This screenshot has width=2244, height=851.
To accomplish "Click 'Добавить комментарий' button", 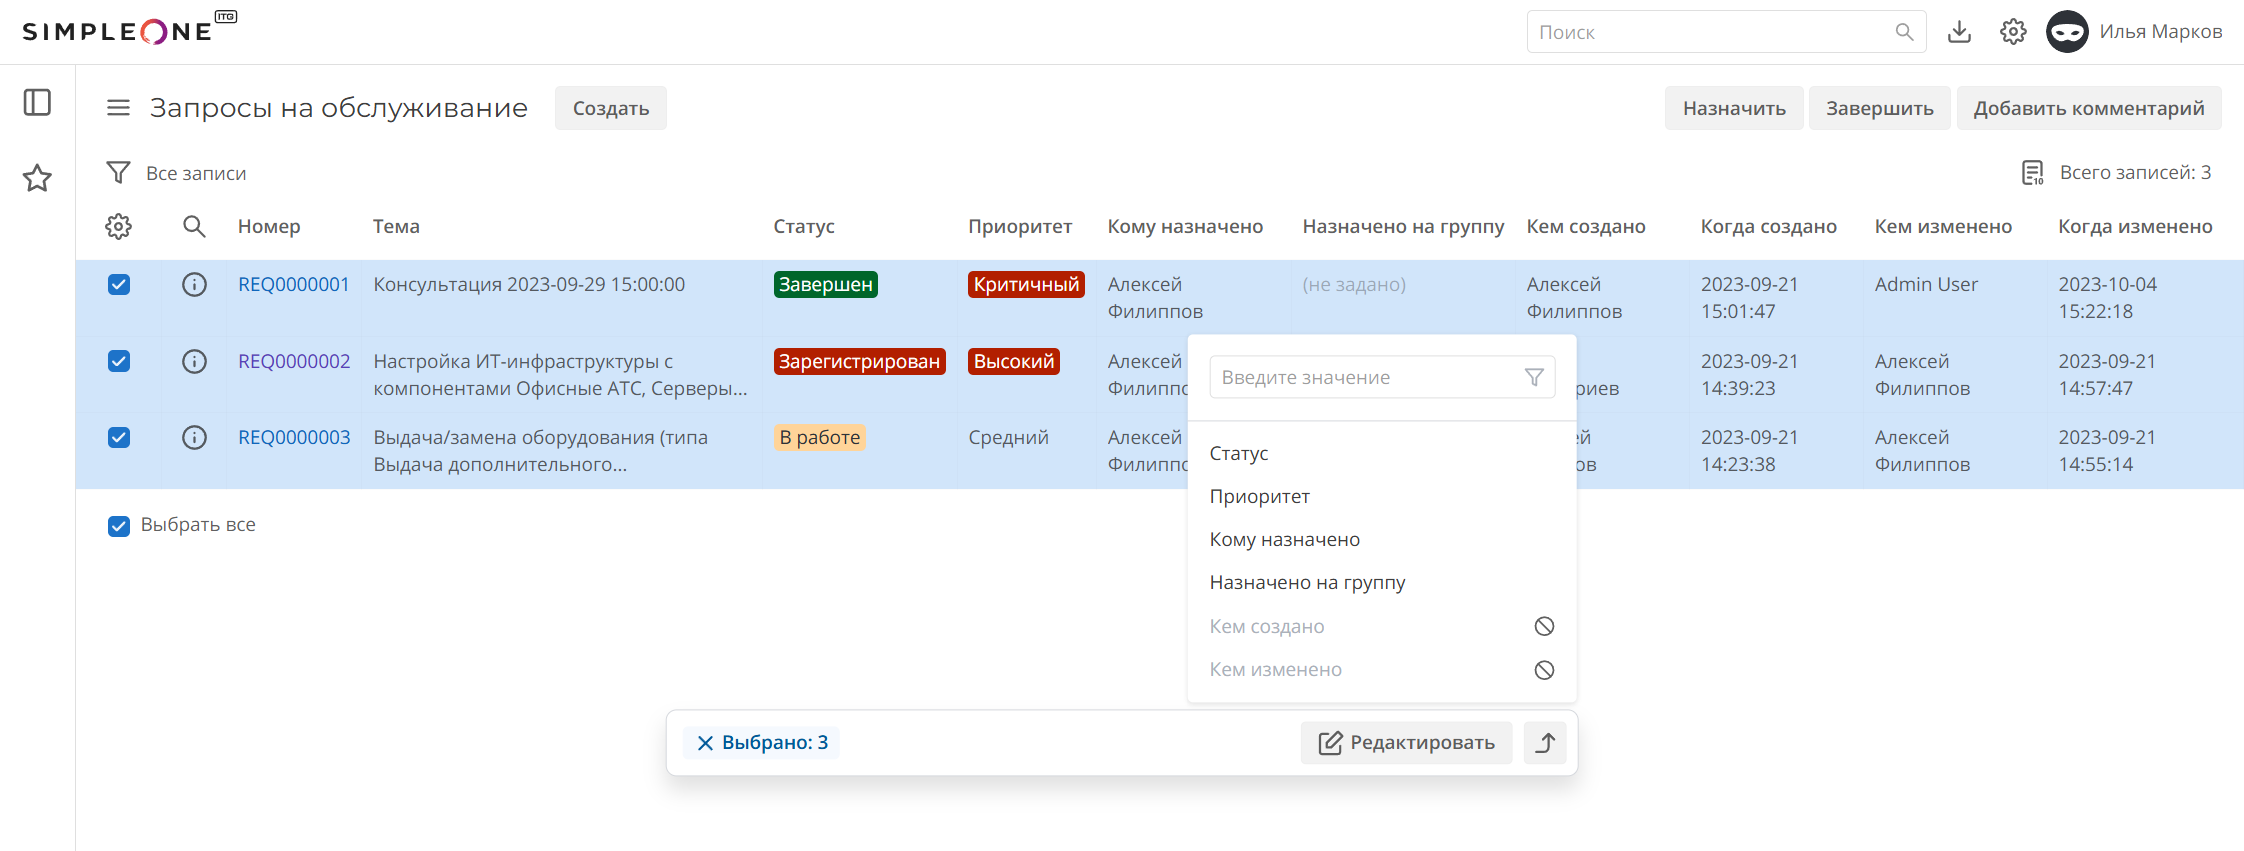I will tap(2089, 108).
